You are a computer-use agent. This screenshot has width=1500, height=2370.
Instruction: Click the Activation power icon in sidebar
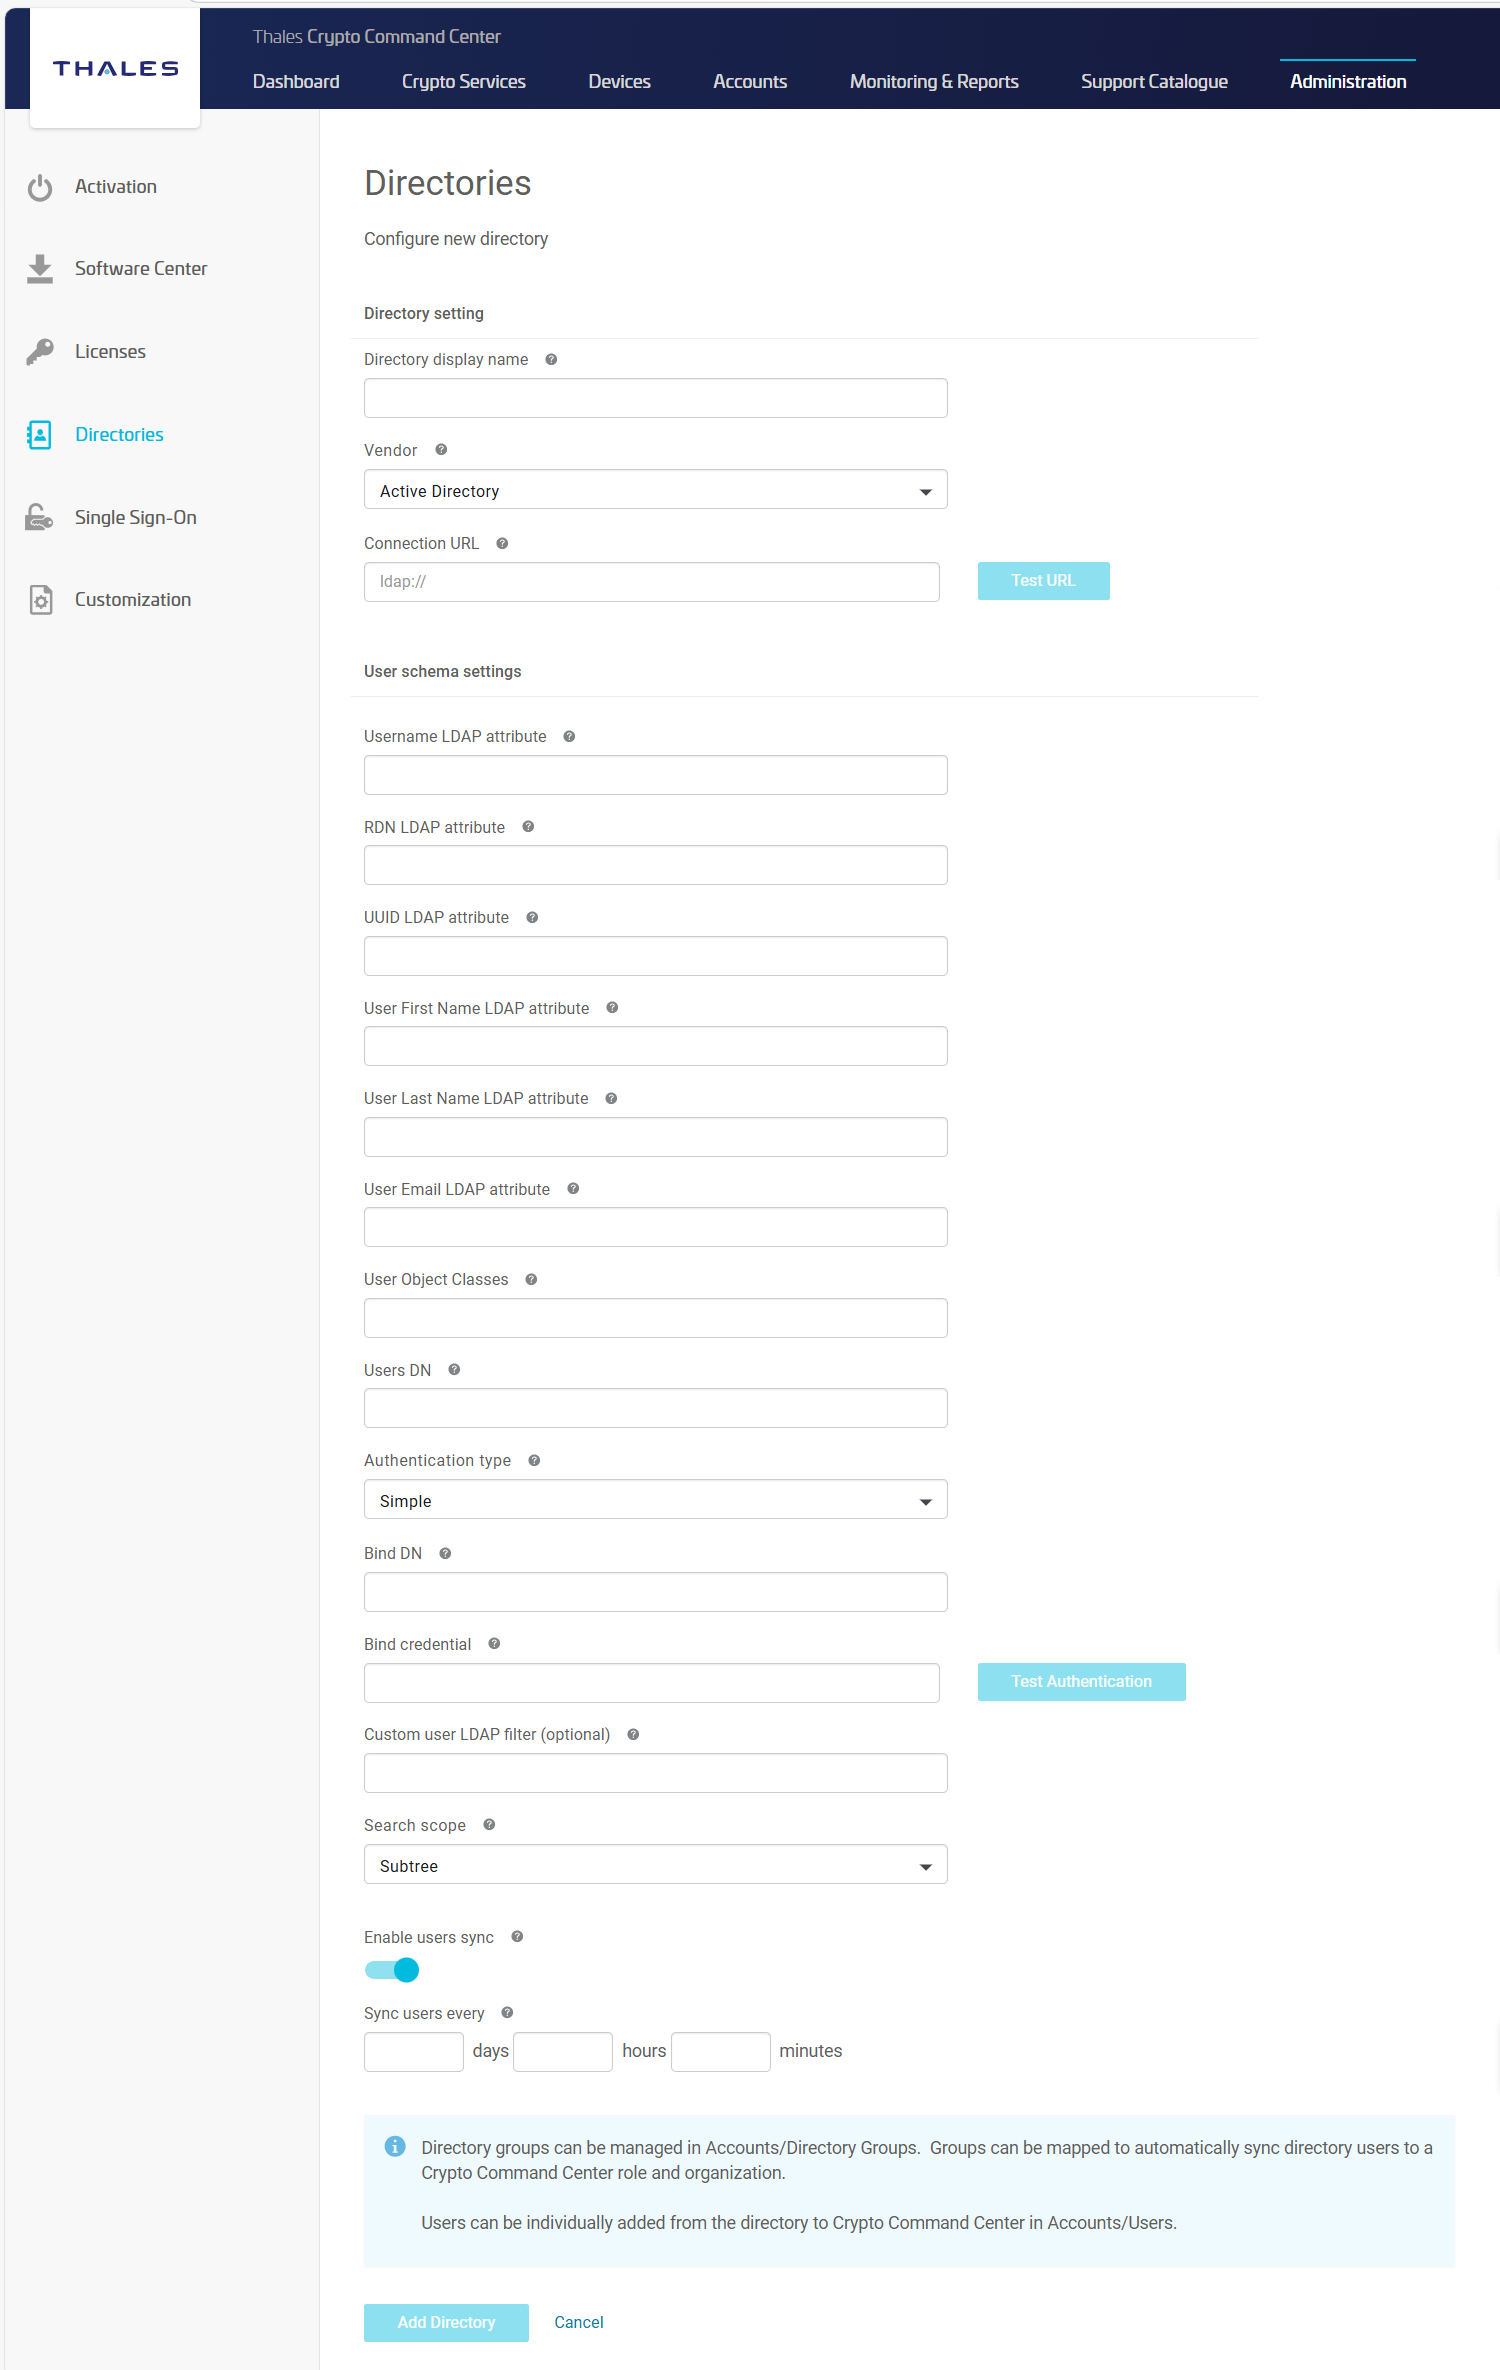point(40,188)
